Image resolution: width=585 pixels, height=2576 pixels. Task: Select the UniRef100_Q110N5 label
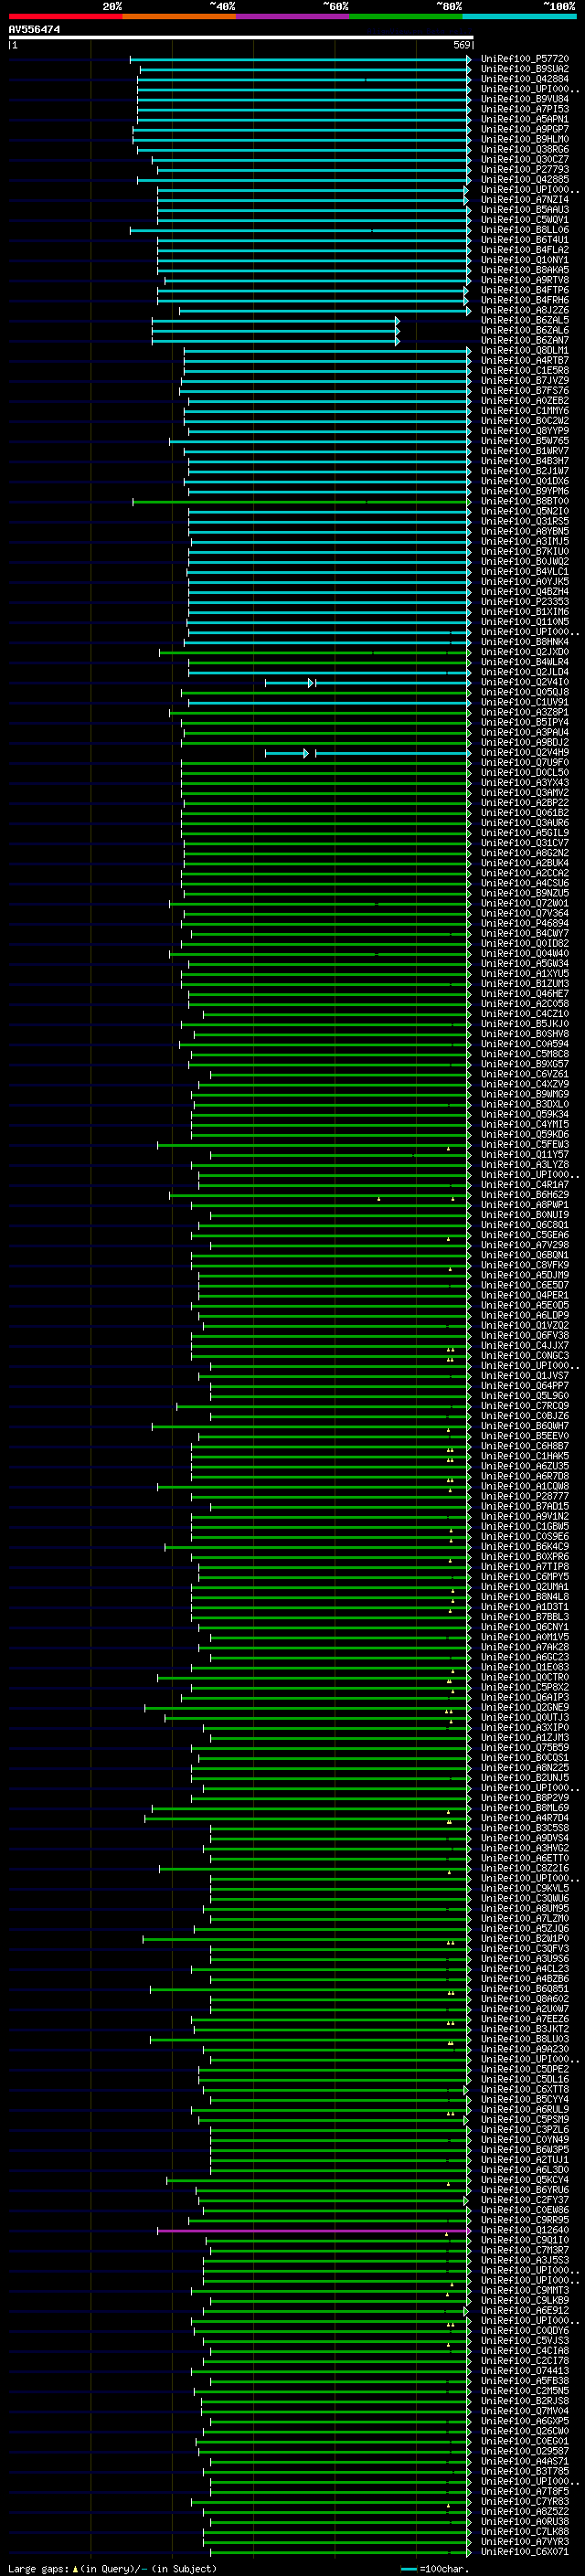click(x=524, y=622)
